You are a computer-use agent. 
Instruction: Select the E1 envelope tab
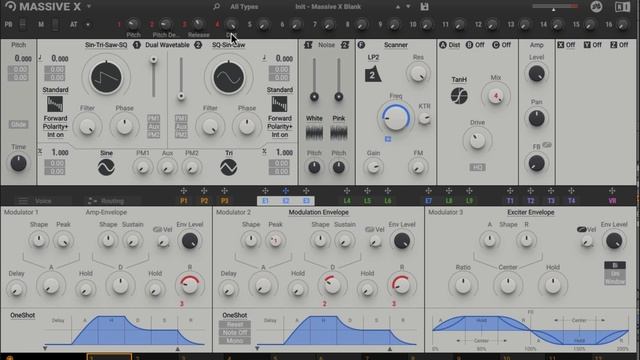(265, 201)
